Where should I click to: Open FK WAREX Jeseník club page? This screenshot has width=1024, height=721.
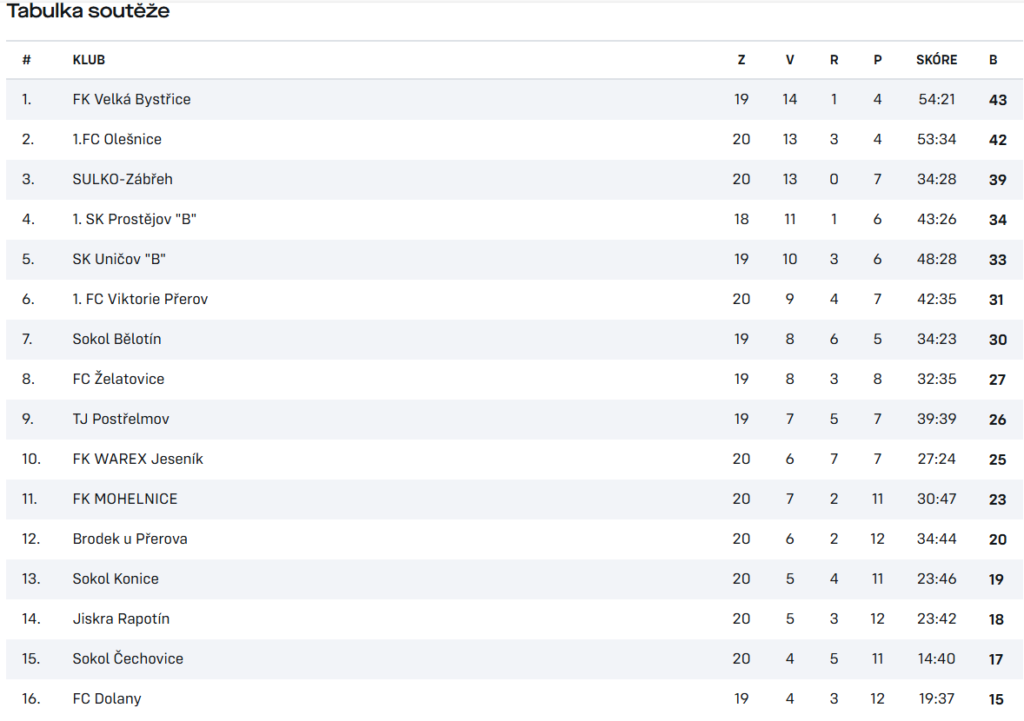click(x=138, y=458)
